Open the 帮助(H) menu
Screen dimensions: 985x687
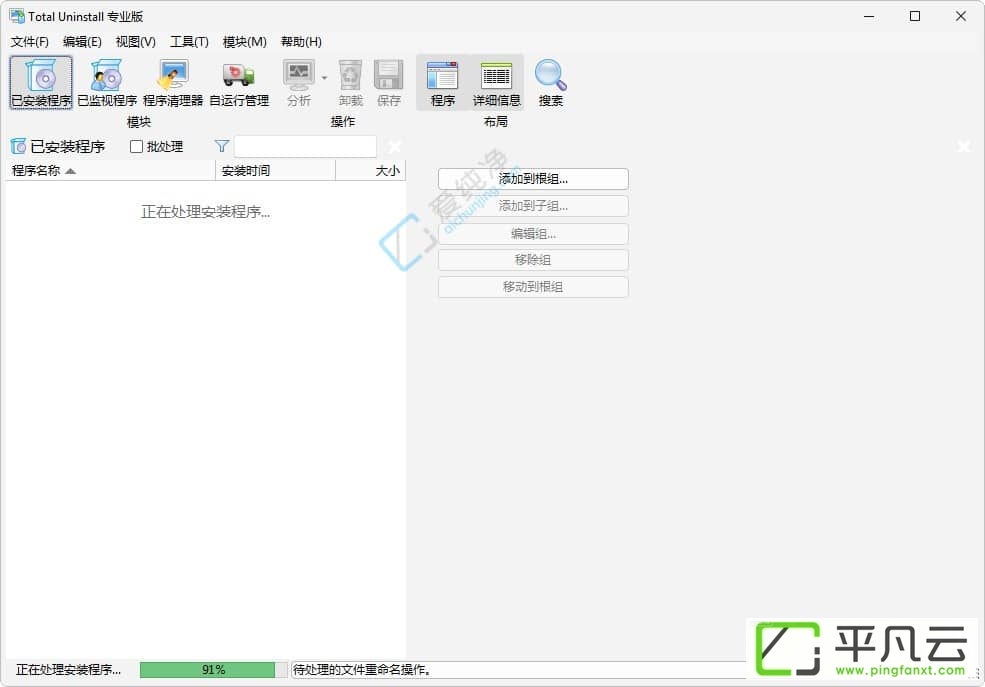[x=301, y=41]
